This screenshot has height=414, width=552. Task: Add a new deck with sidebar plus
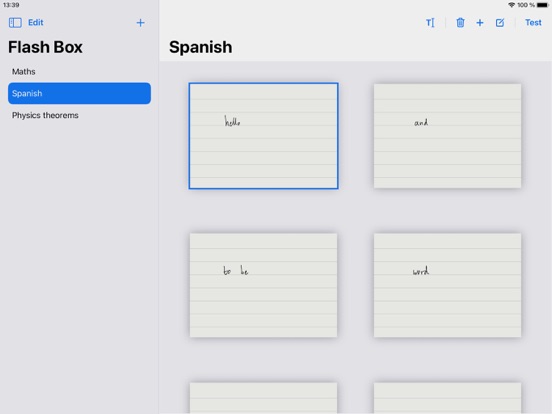(x=140, y=23)
